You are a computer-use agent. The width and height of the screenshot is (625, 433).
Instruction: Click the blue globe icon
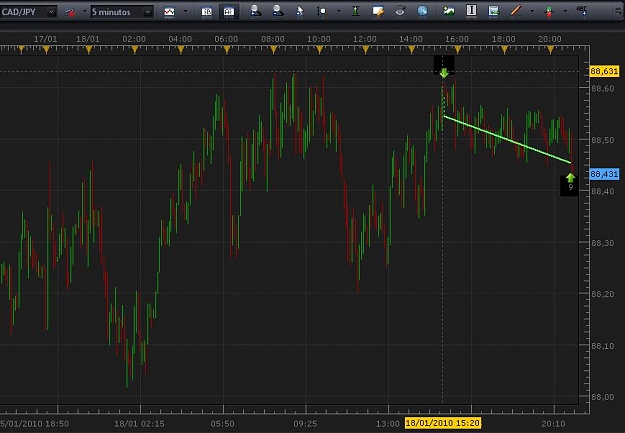point(423,11)
